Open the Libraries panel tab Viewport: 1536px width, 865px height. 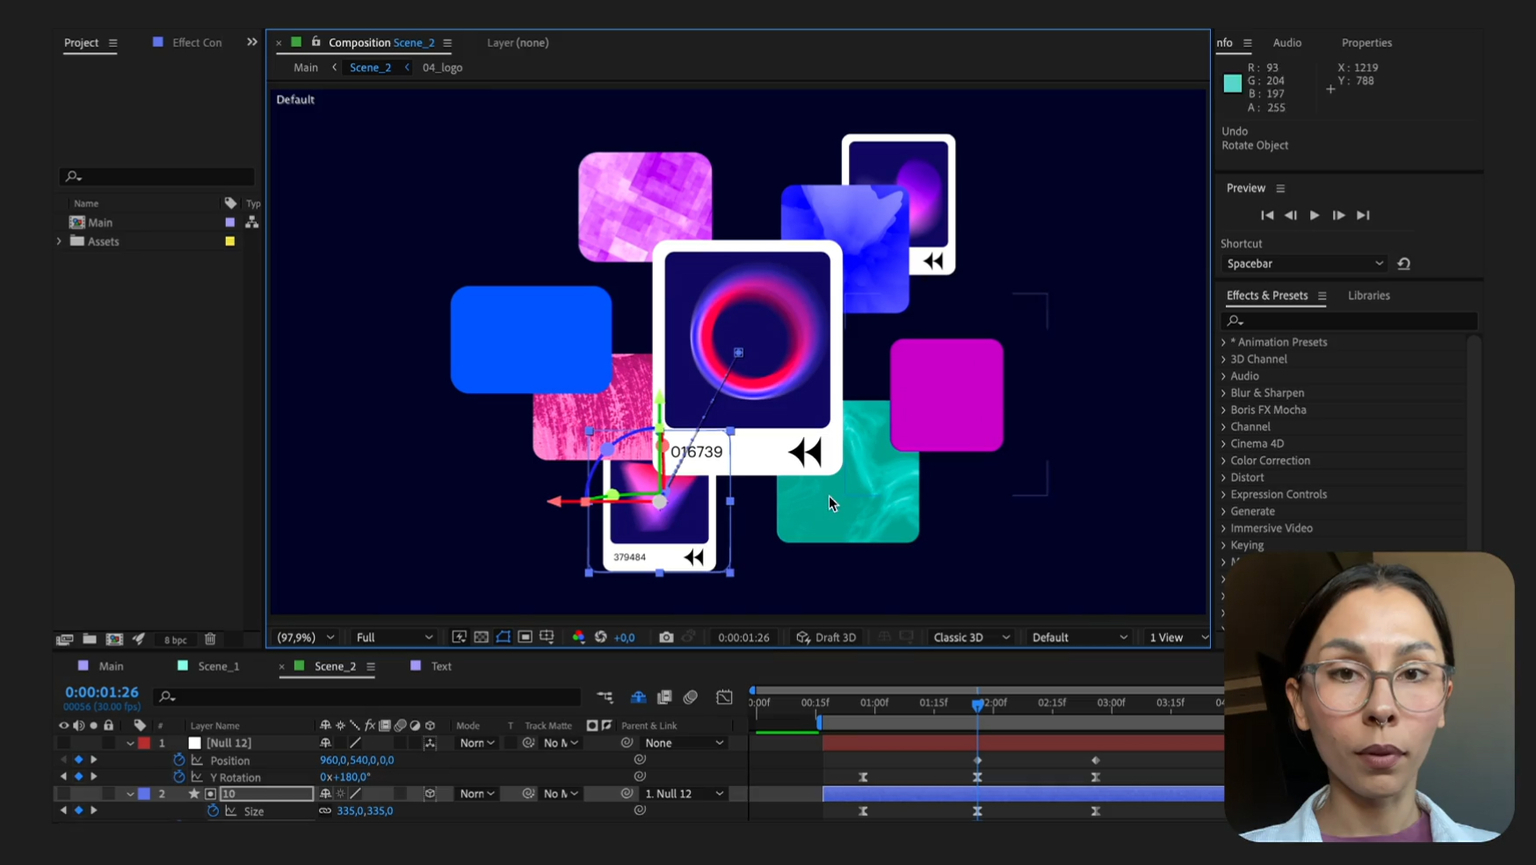coord(1368,296)
